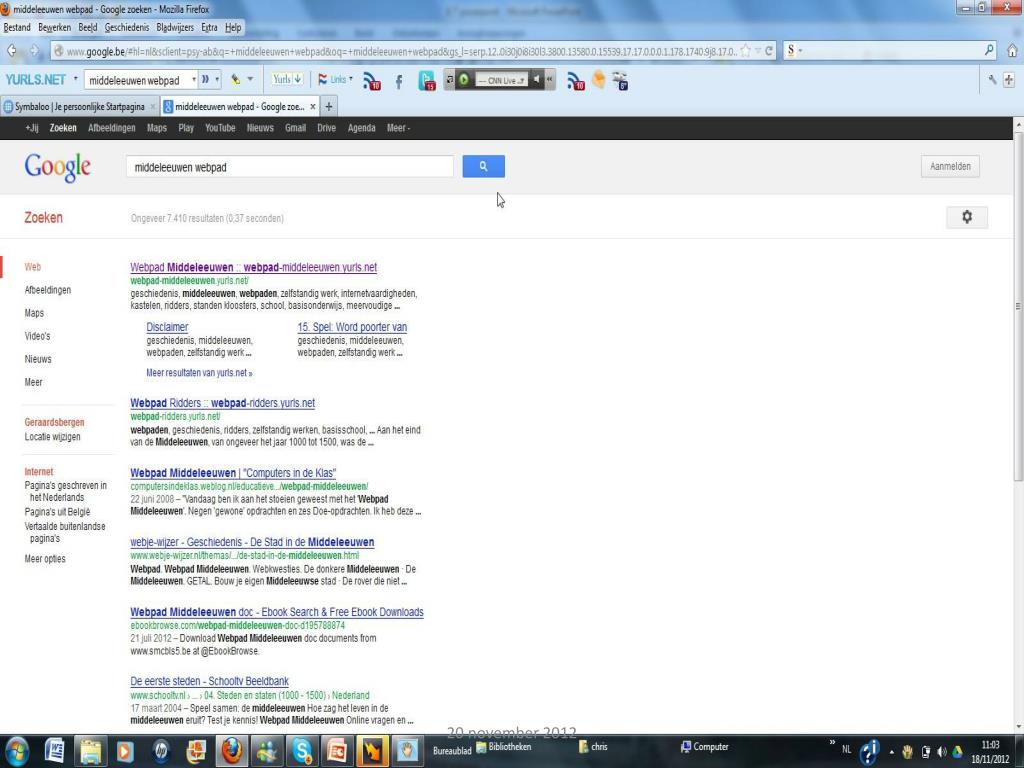The image size is (1024, 768).
Task: Click the Aanmelden sign-in button
Action: 950,167
